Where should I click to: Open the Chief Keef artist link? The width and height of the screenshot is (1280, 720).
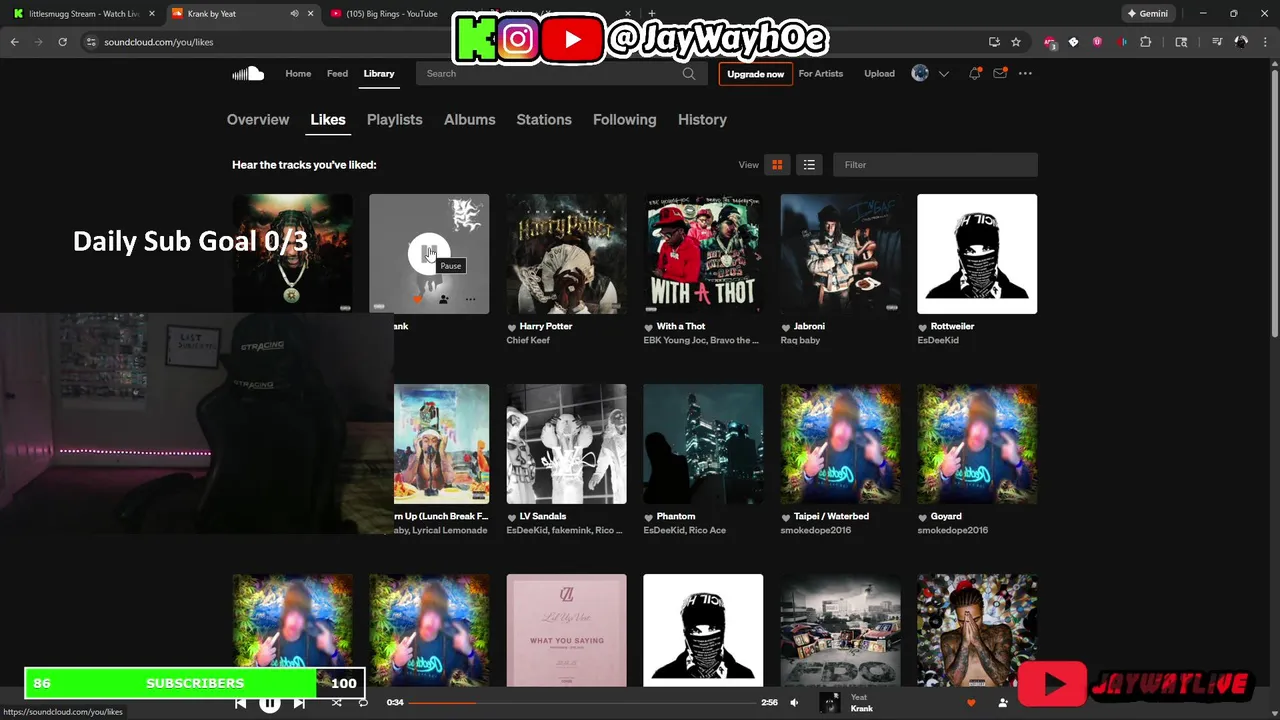[x=528, y=340]
